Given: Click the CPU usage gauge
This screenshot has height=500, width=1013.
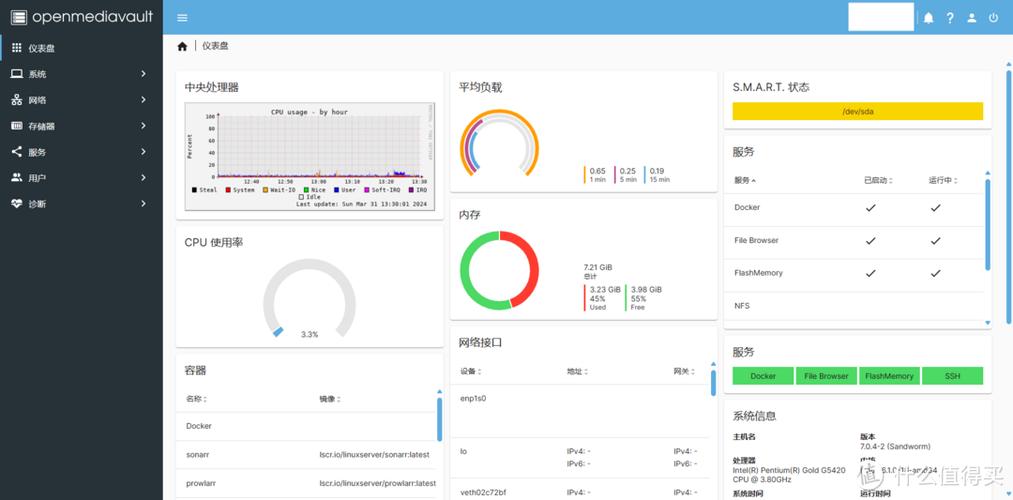Looking at the screenshot, I should [x=309, y=298].
